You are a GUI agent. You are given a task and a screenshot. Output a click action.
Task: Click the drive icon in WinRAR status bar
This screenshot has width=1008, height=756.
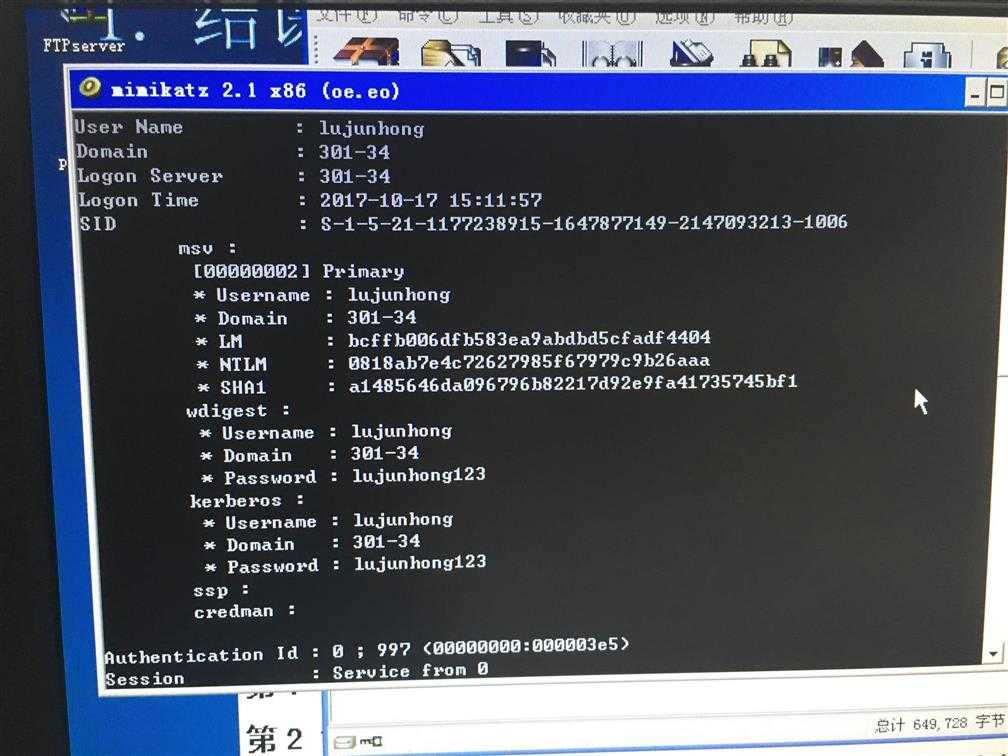344,742
